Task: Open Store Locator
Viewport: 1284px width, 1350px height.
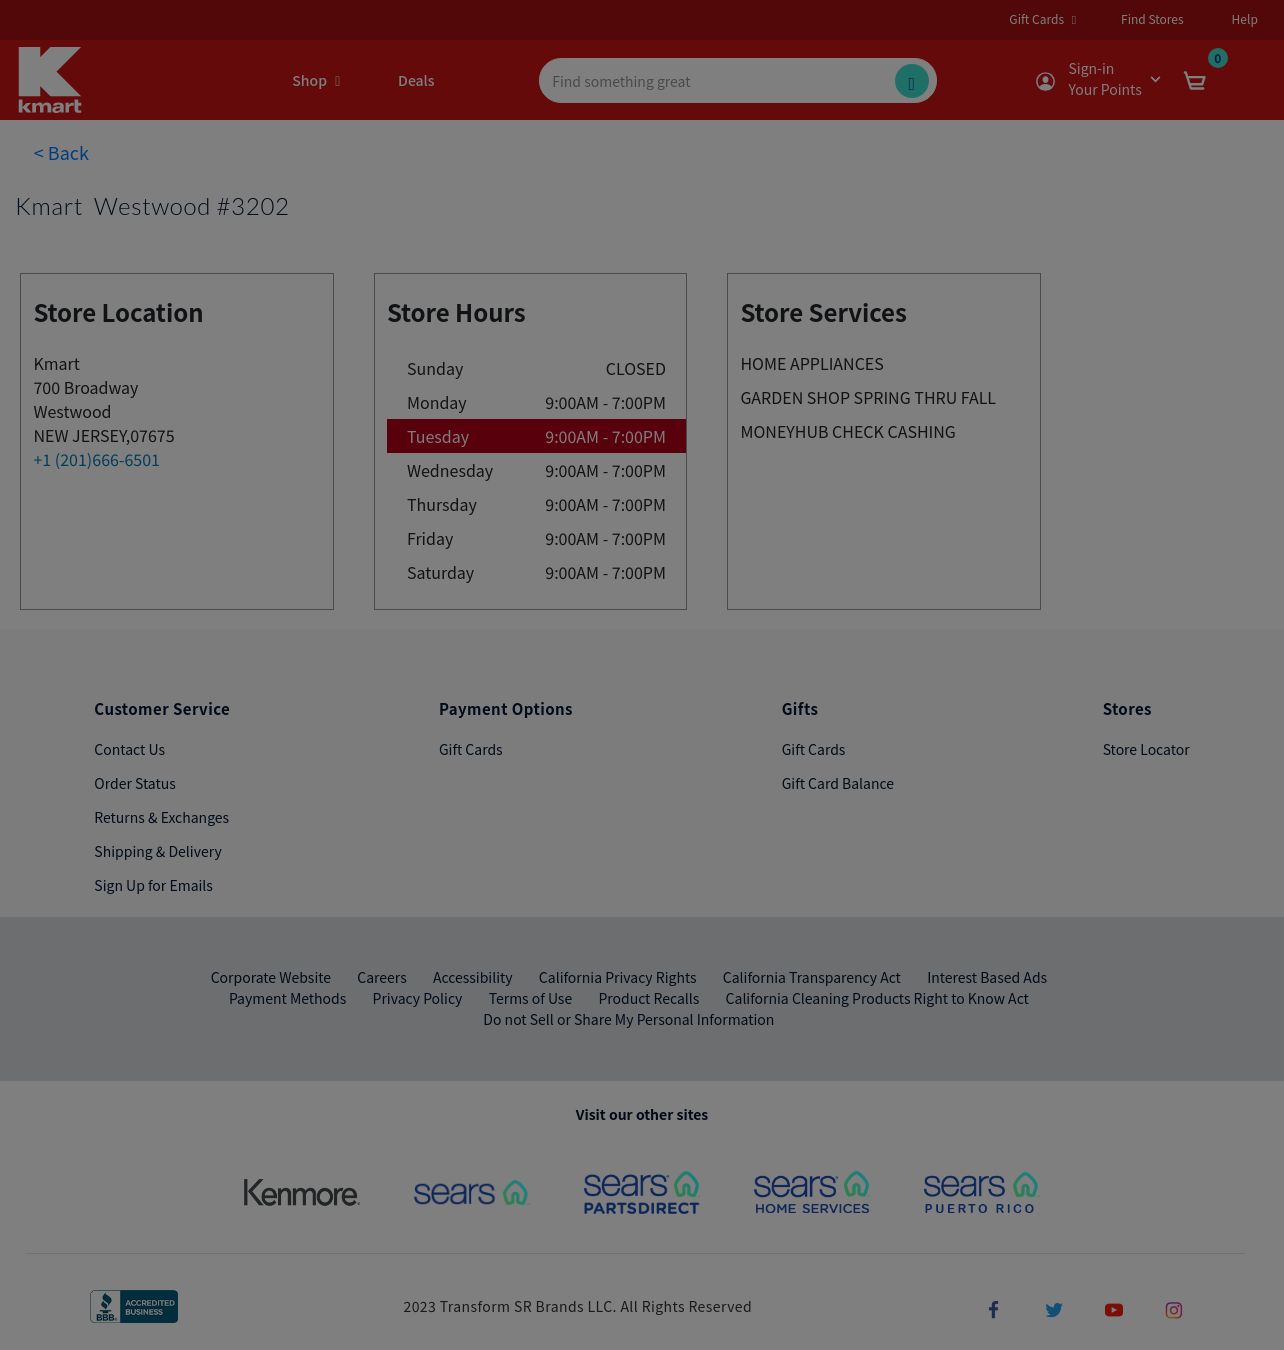Action: (x=1146, y=749)
